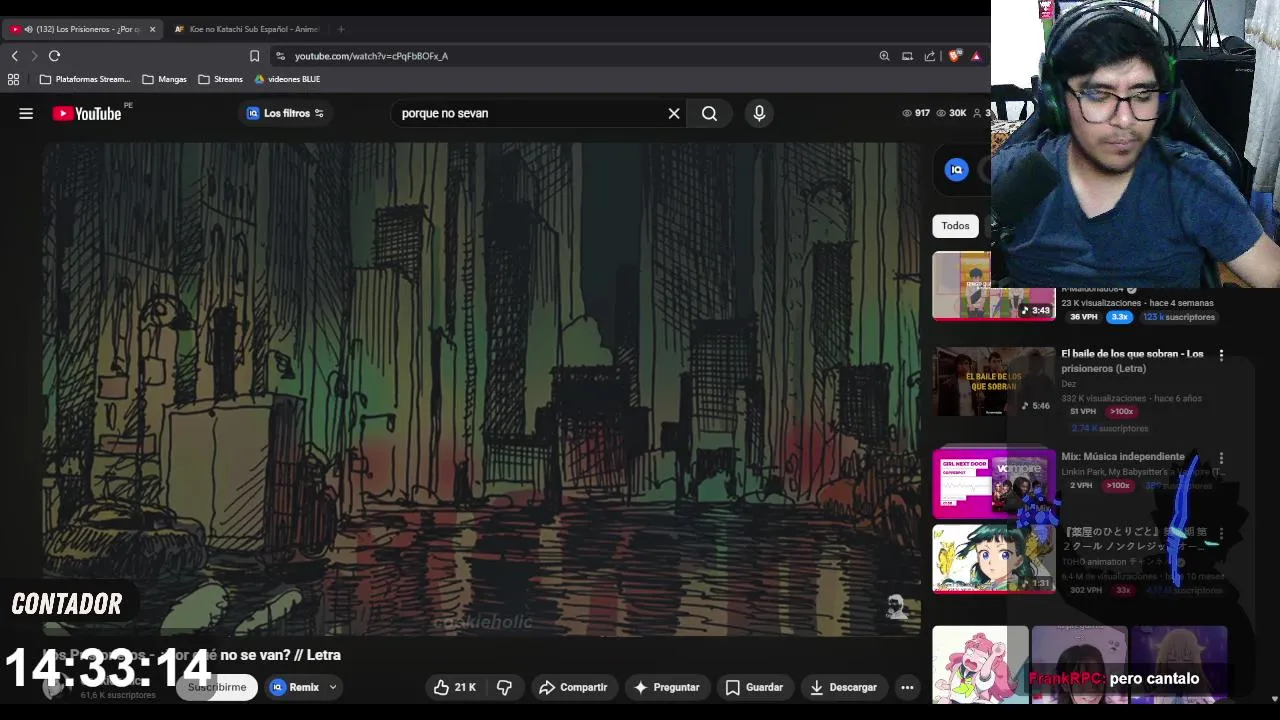Click the Dez channel name
1280x720 pixels.
tap(1068, 384)
